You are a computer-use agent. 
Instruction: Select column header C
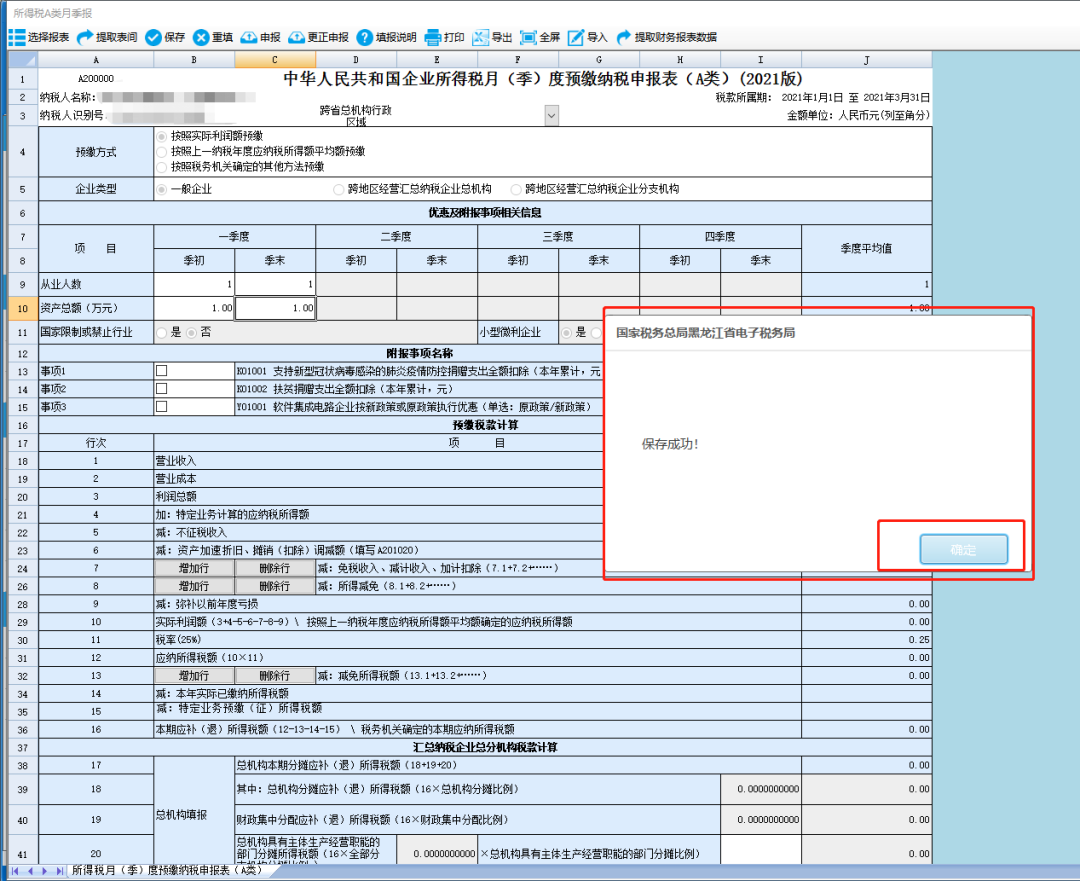(275, 60)
